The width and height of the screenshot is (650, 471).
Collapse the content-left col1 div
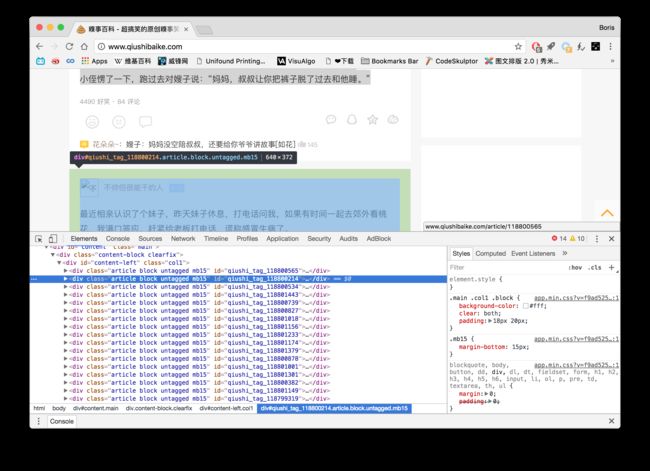[x=59, y=263]
